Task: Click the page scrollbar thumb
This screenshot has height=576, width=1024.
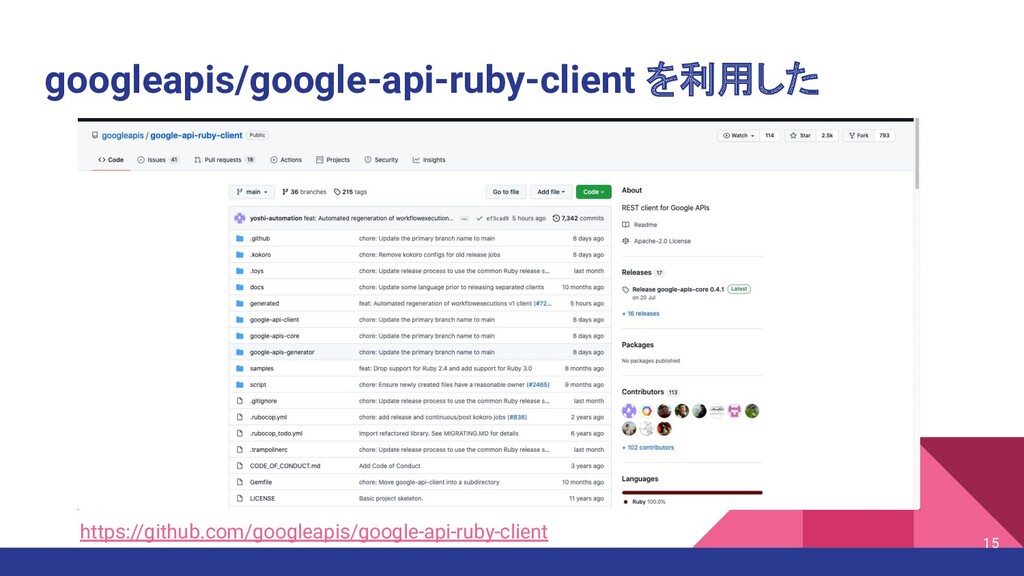Action: pos(917,155)
